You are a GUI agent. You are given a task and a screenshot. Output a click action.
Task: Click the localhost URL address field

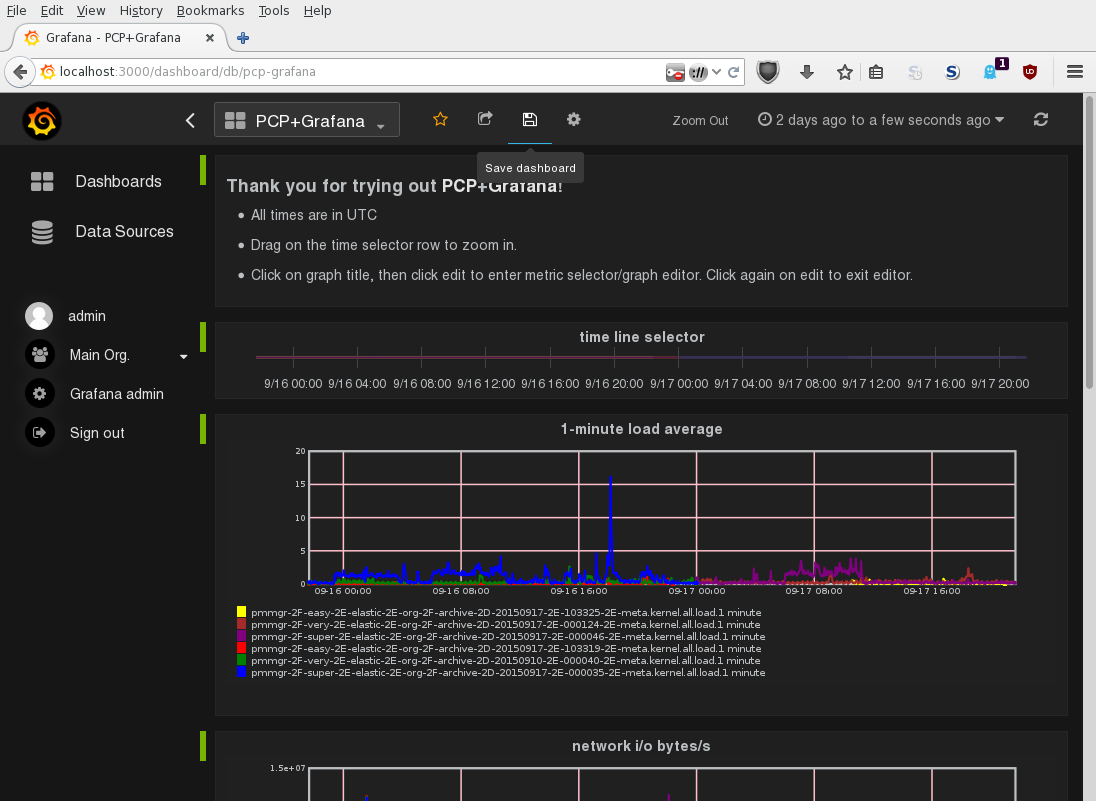click(x=349, y=72)
